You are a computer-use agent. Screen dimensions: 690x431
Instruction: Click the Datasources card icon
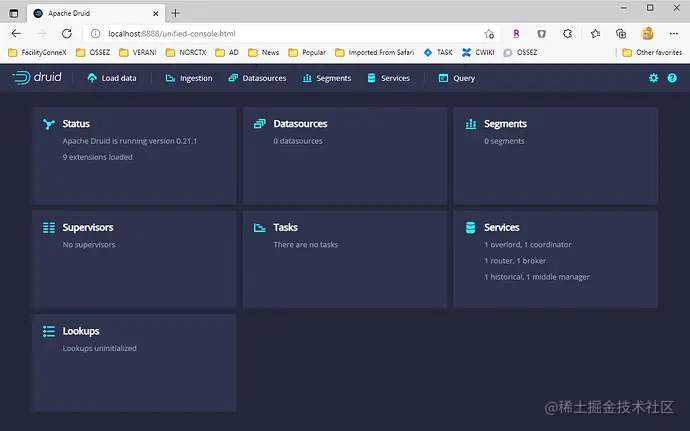pos(260,124)
